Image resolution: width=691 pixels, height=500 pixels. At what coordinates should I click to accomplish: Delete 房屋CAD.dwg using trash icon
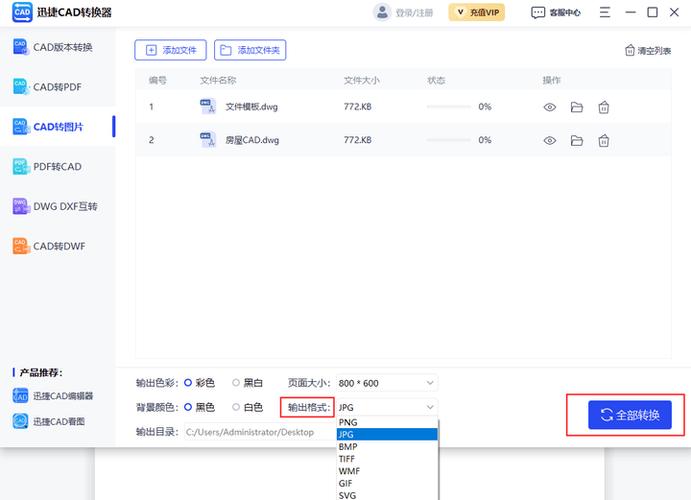coord(603,141)
